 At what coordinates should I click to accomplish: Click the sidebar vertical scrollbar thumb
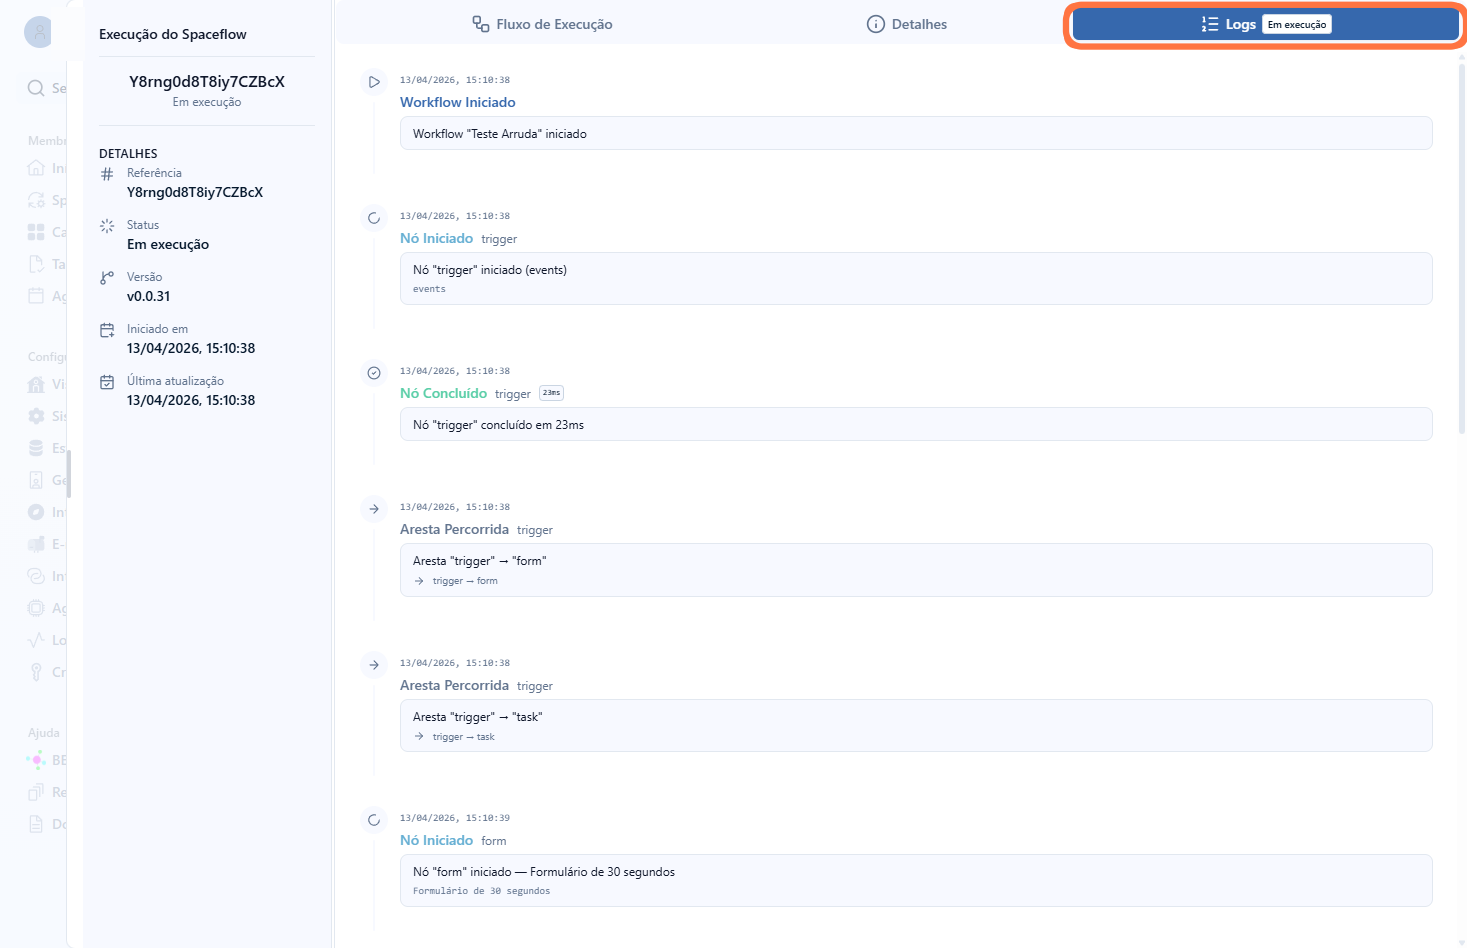click(69, 473)
